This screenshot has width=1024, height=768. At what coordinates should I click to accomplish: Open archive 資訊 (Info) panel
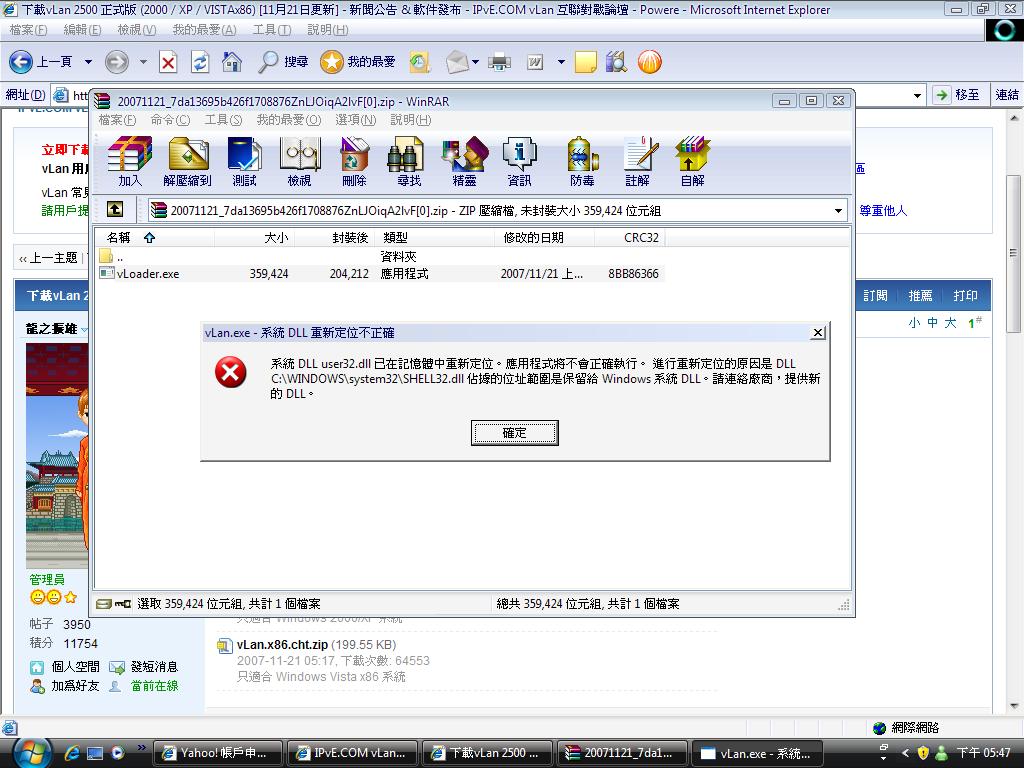tap(519, 160)
